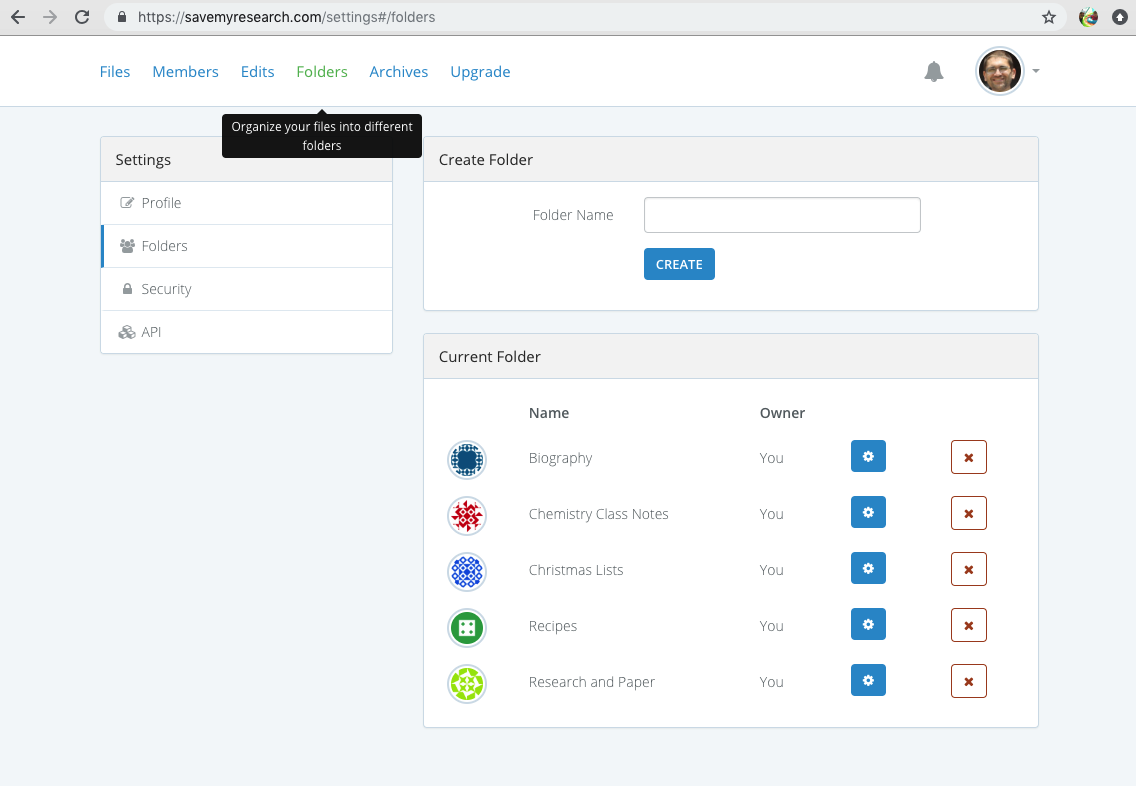Open the Folders tab in top navigation
This screenshot has height=786, width=1136.
(x=322, y=72)
